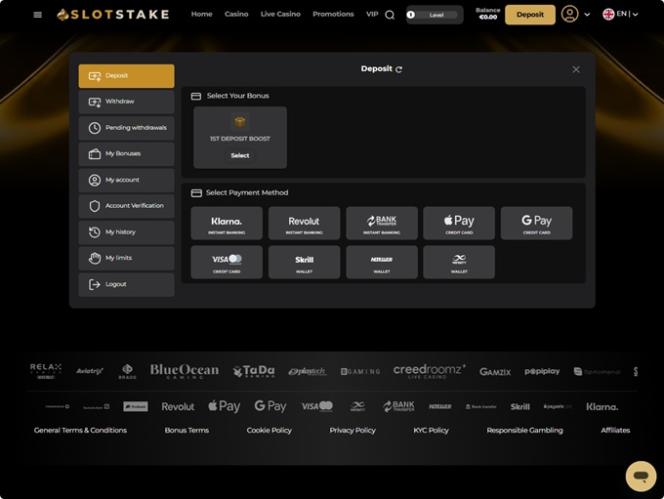Select Revolut instant banking
This screenshot has height=499, width=664.
[304, 223]
